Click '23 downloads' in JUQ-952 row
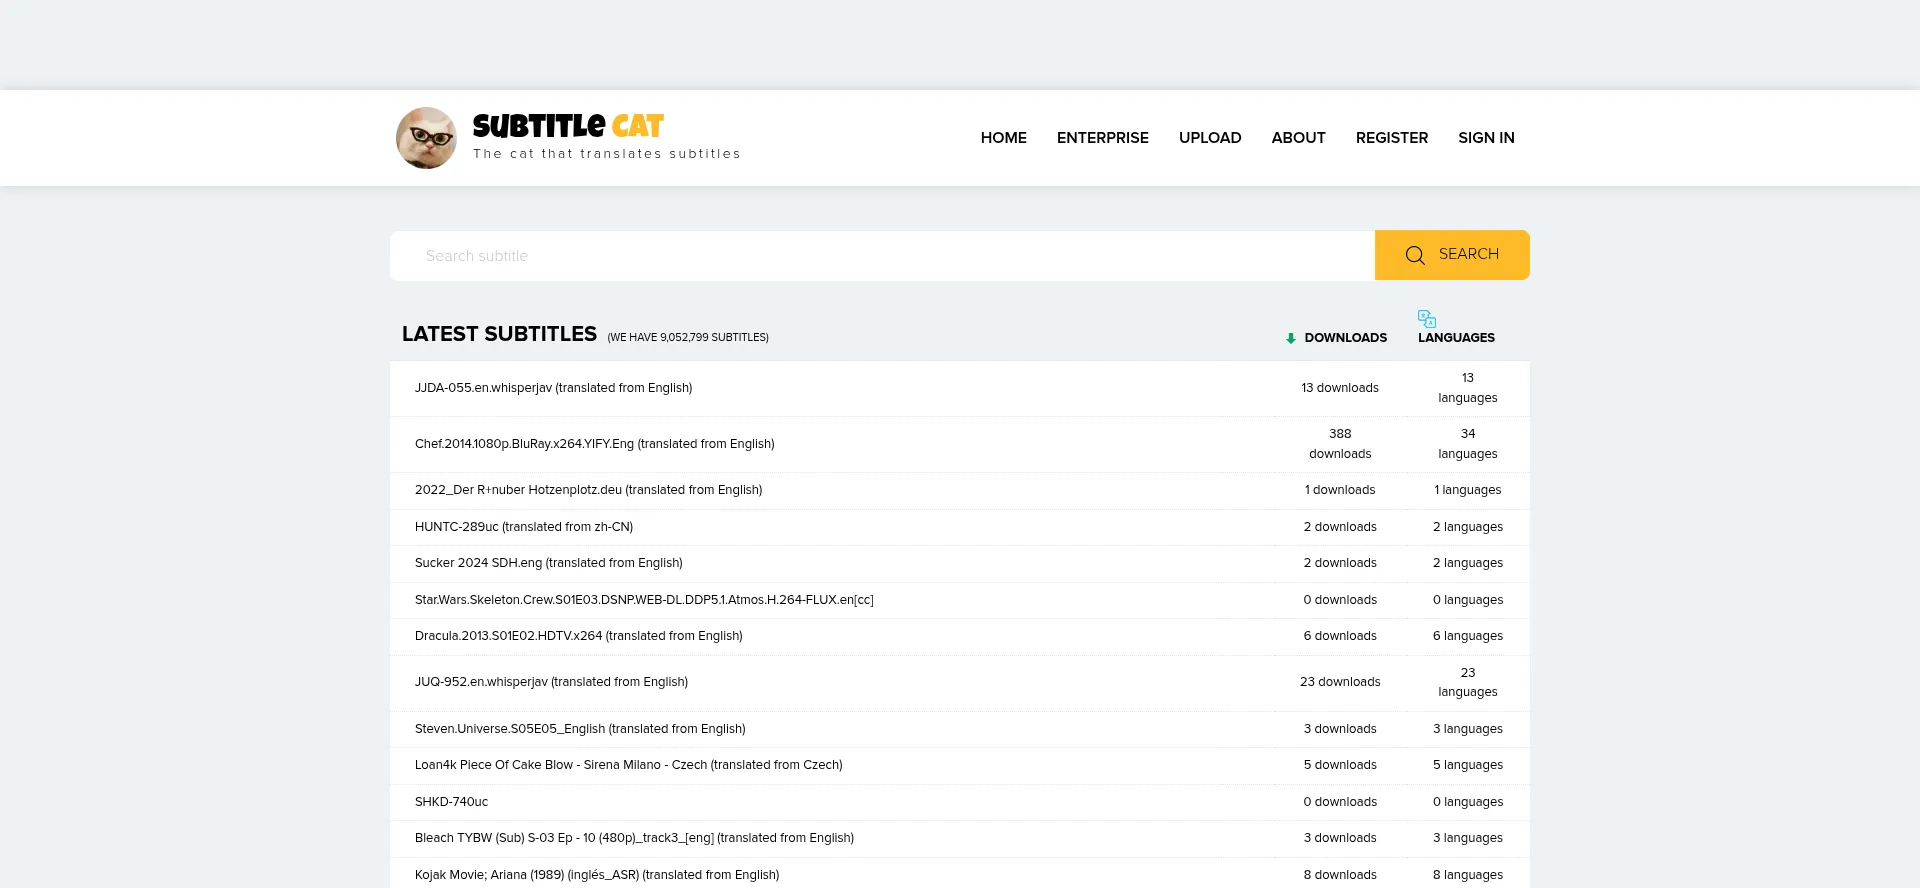This screenshot has height=888, width=1920. pyautogui.click(x=1340, y=682)
